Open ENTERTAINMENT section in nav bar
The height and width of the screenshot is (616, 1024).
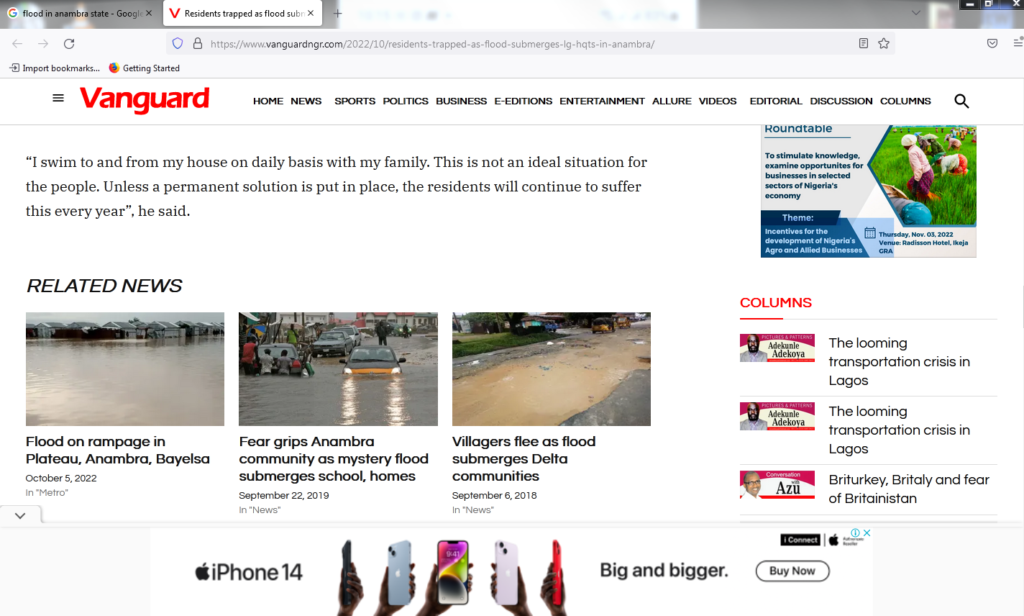[x=602, y=101]
